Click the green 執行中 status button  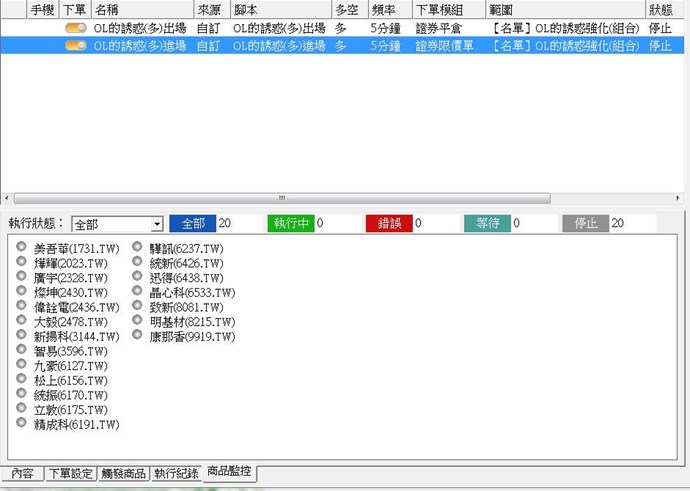(290, 224)
